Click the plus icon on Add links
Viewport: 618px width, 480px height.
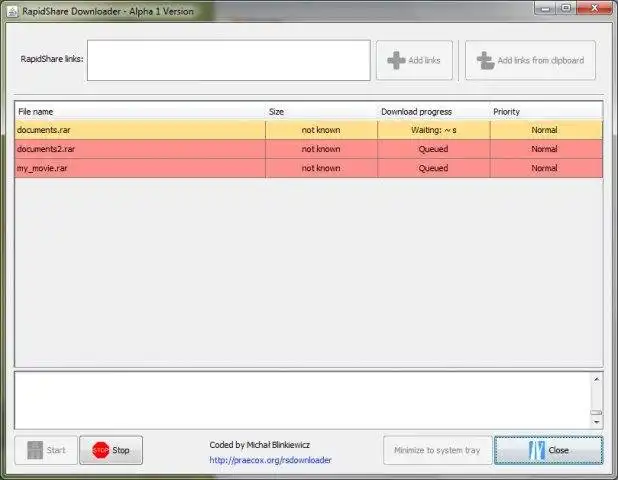click(396, 60)
